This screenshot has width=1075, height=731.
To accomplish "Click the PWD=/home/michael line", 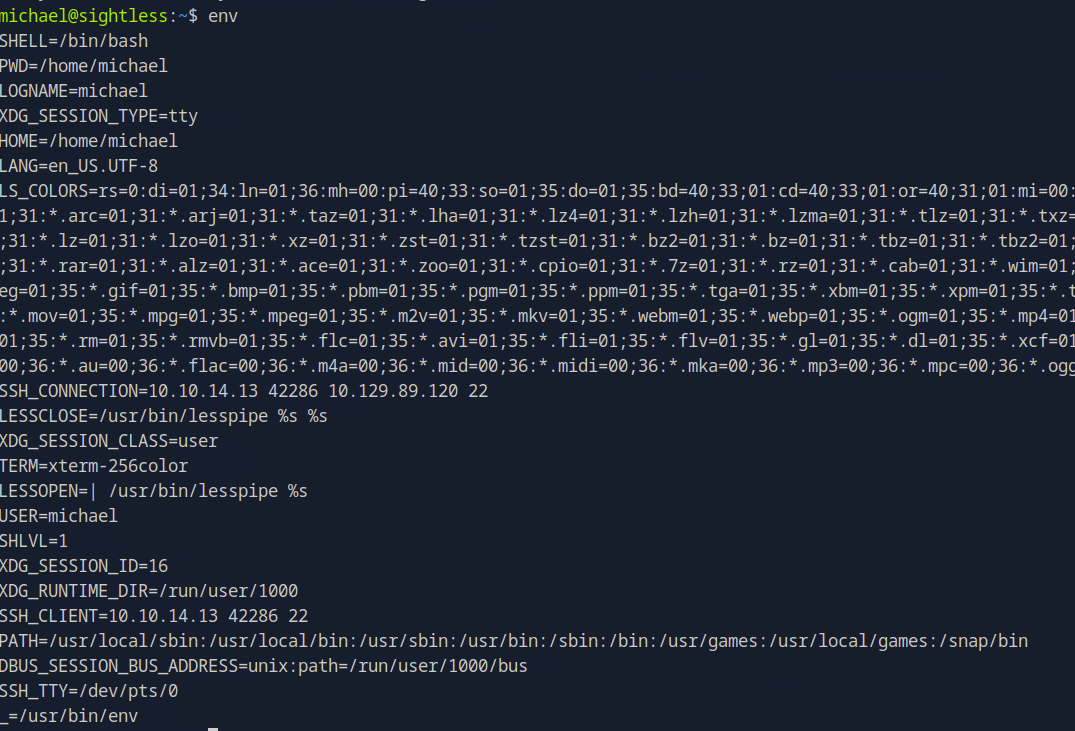I will (84, 66).
